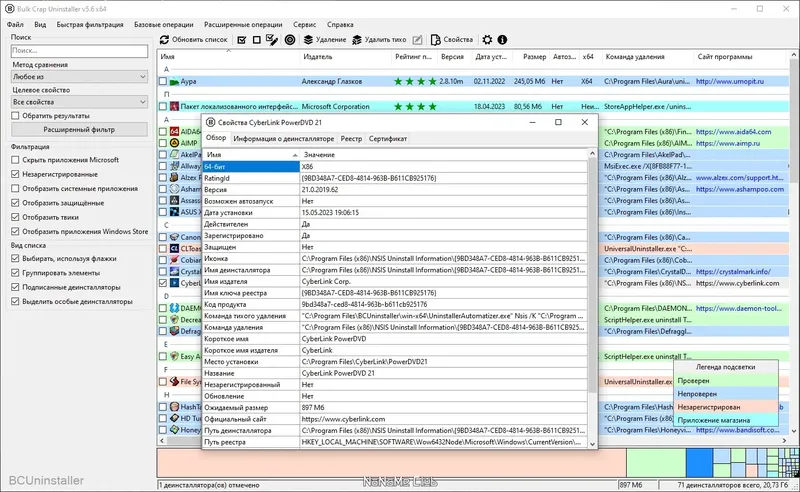Viewport: 800px width, 492px height.
Task: Click the large pink treemap block
Action: pyautogui.click(x=391, y=463)
